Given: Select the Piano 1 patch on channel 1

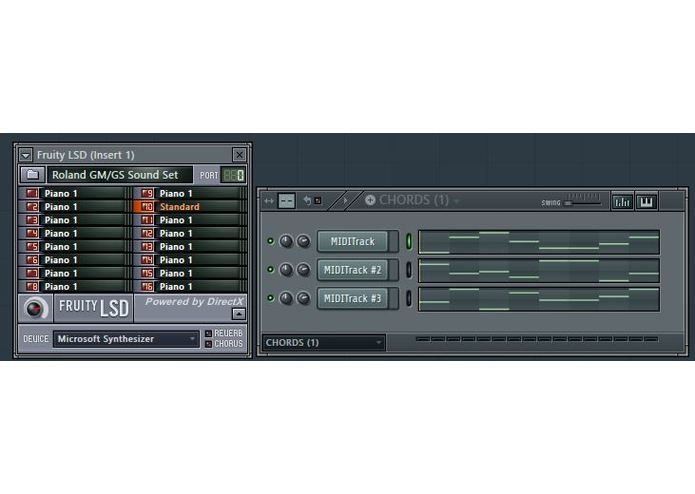Looking at the screenshot, I should pos(61,194).
